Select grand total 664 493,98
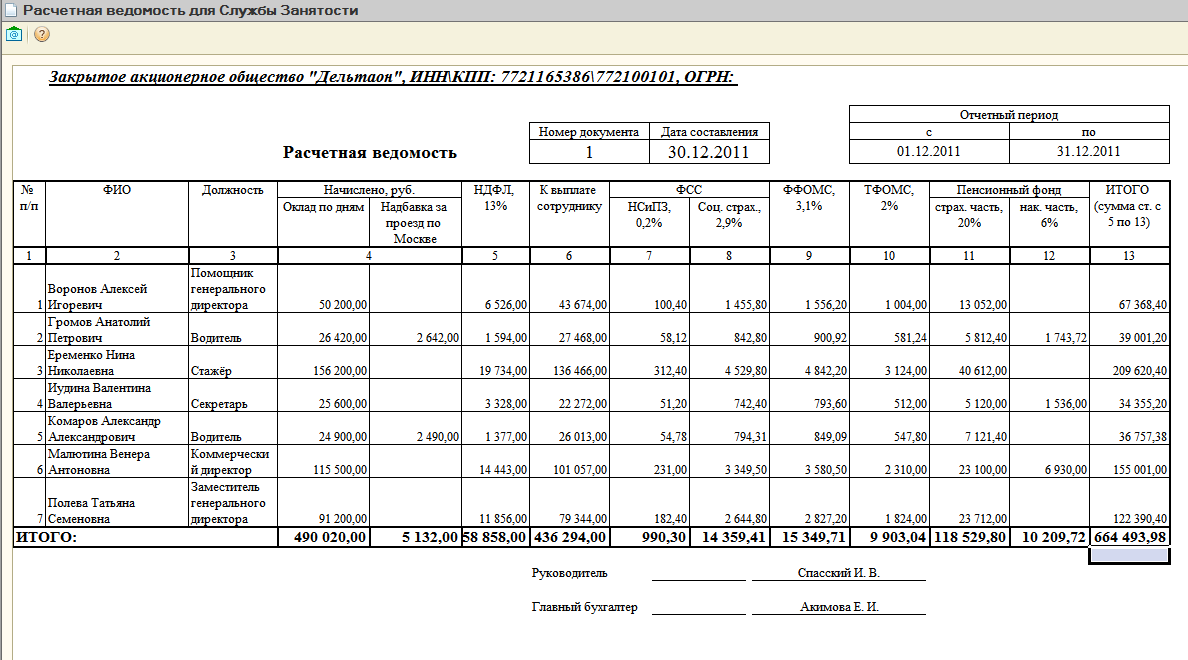Viewport: 1188px width, 660px height. click(1130, 537)
